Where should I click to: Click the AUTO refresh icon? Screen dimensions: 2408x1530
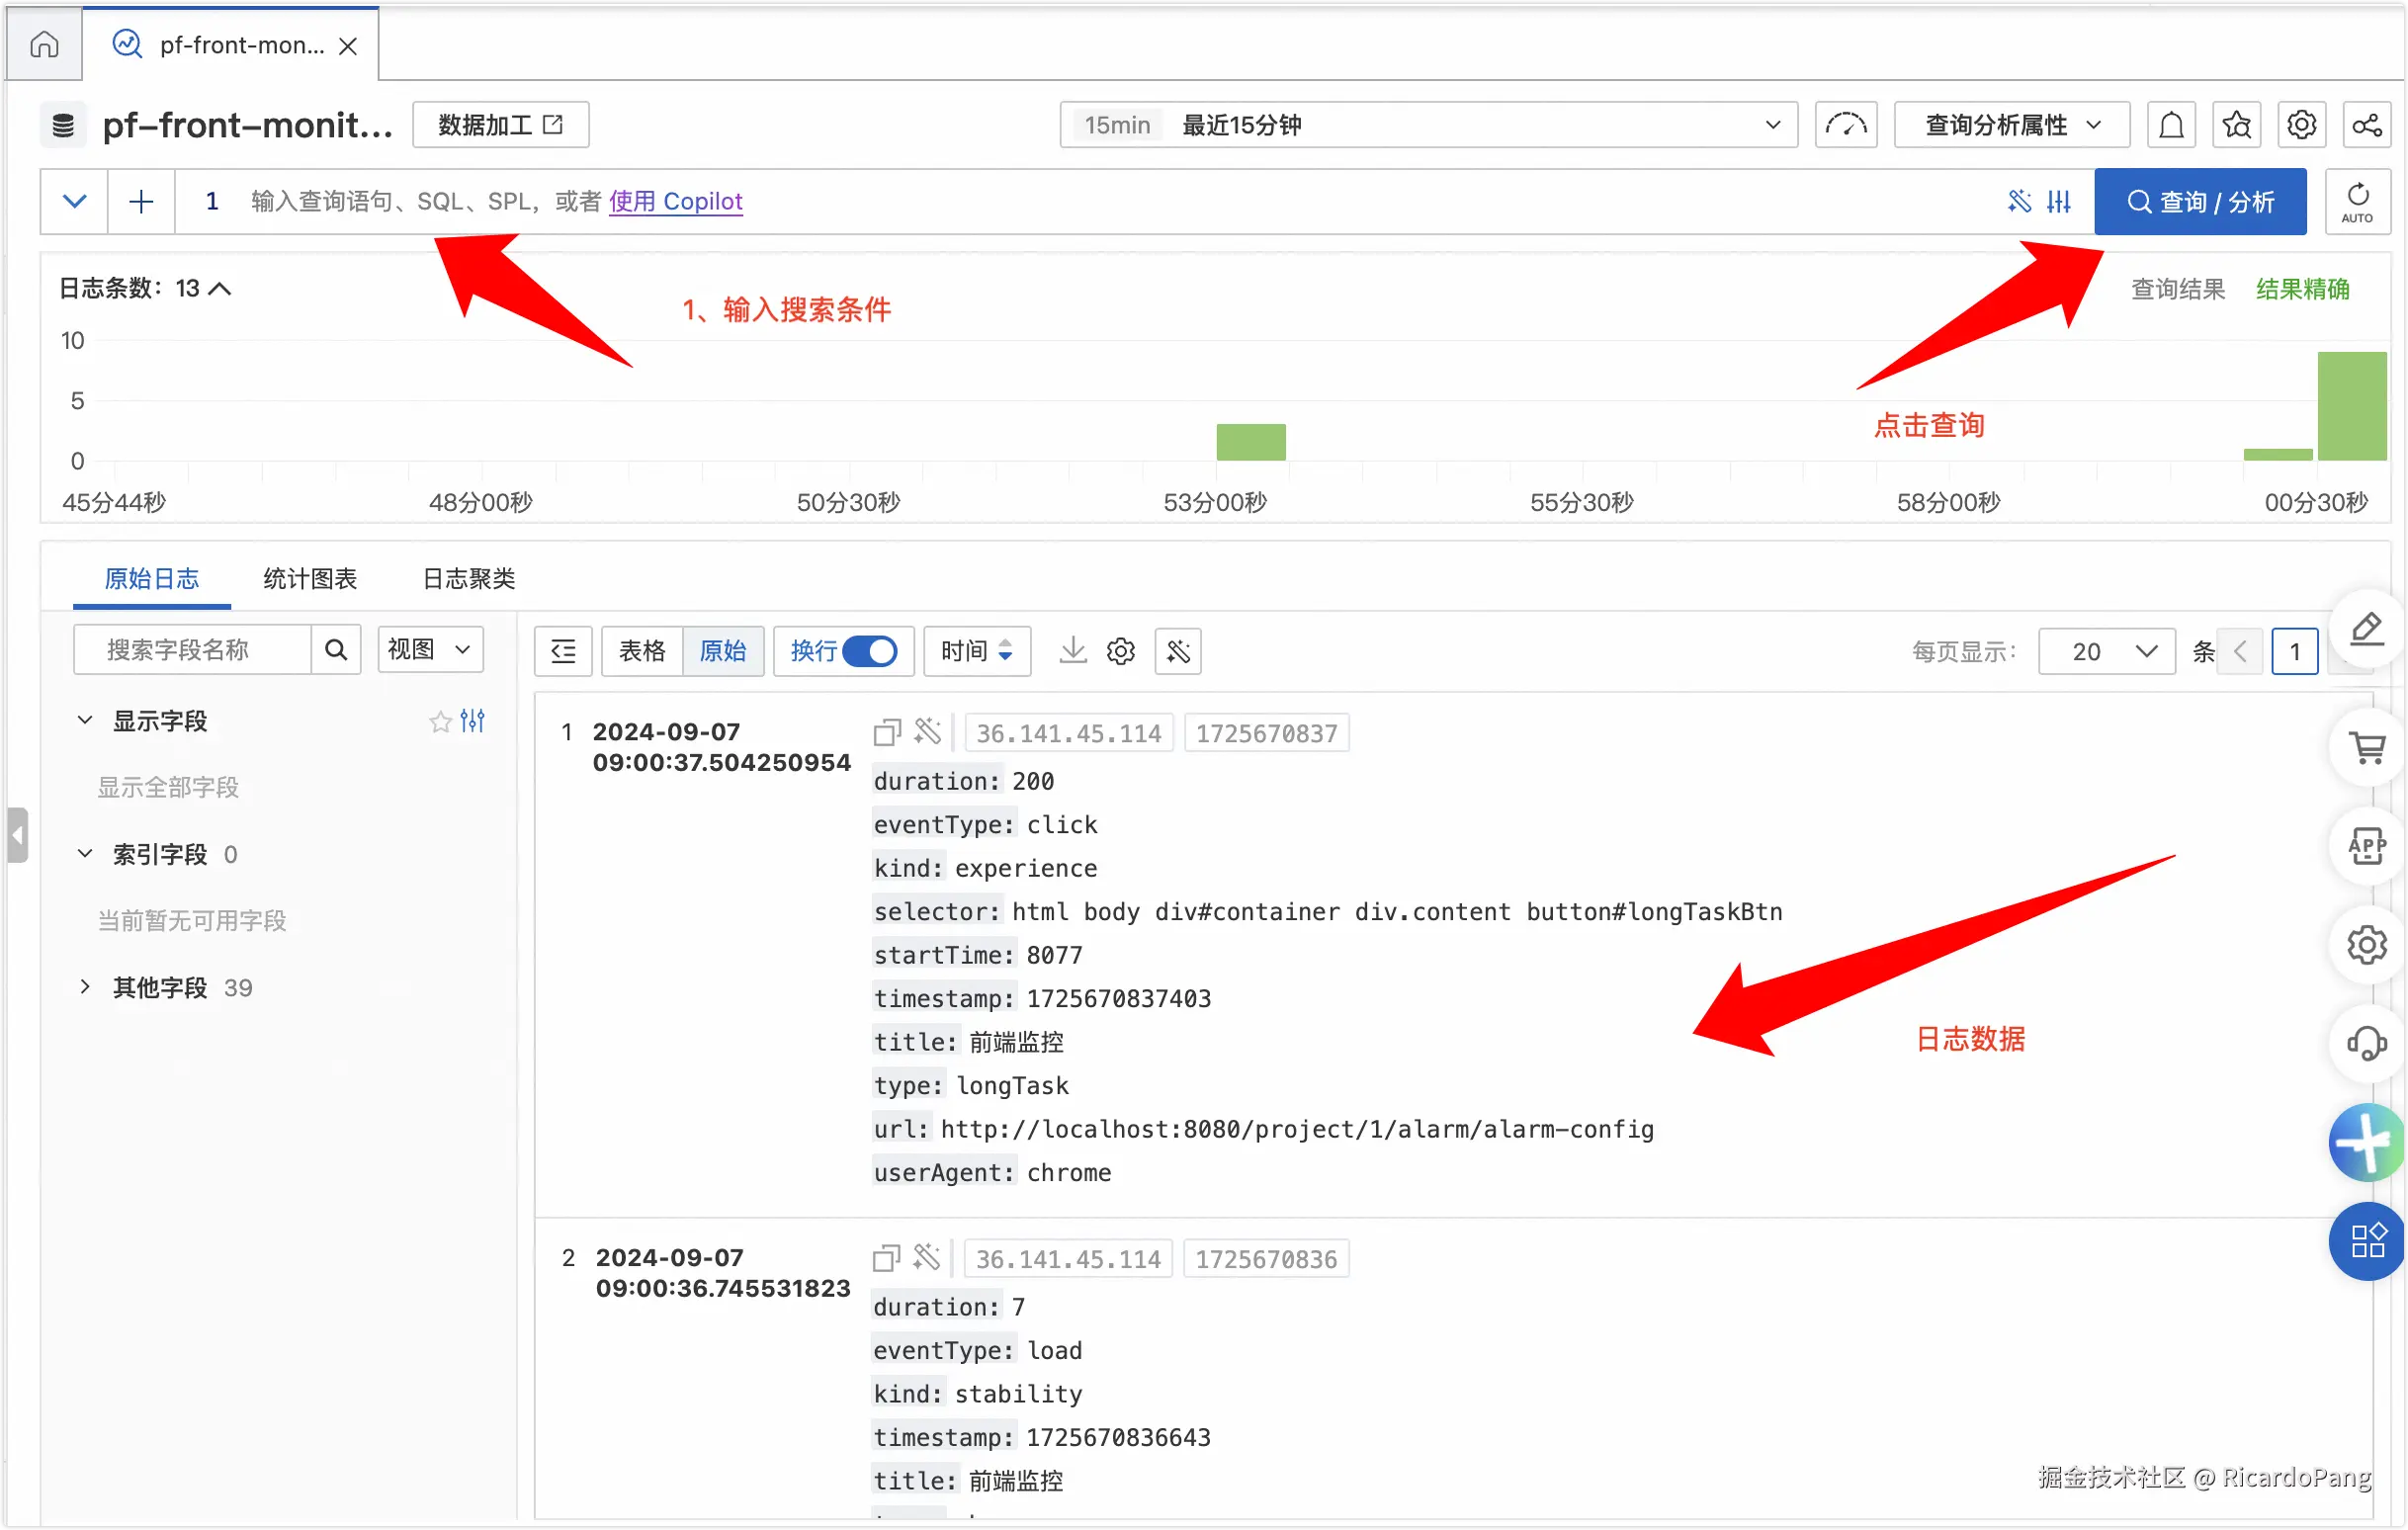2357,201
